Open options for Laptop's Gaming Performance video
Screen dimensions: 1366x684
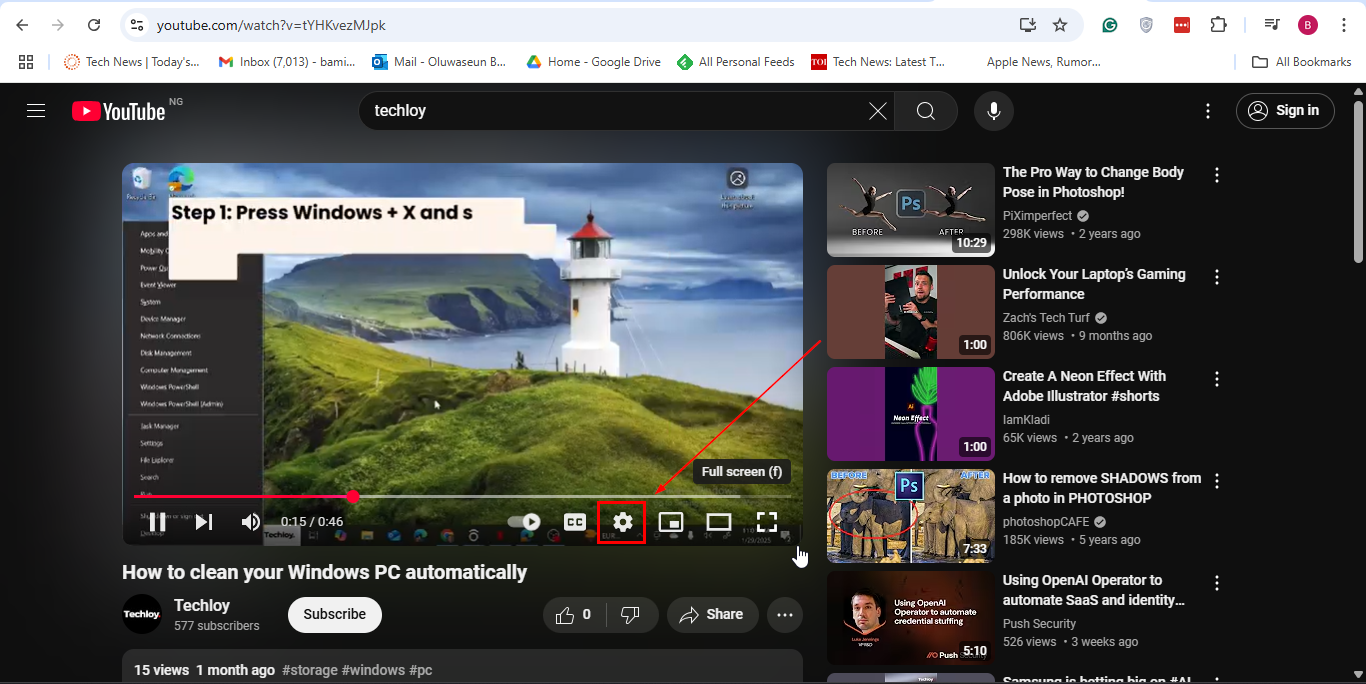(1217, 277)
